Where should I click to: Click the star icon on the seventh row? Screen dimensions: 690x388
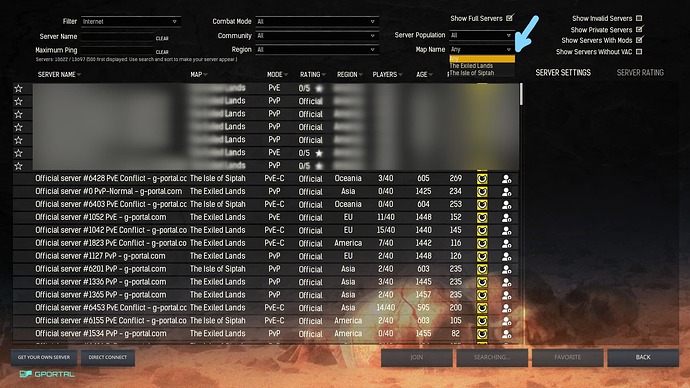click(x=18, y=166)
